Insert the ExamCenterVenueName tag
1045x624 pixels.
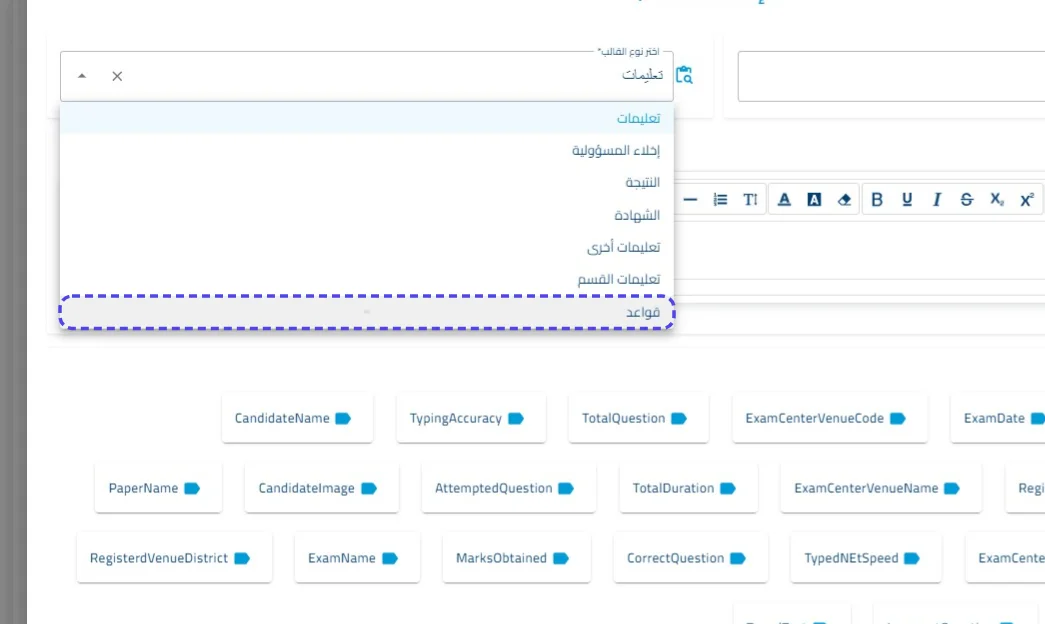[881, 488]
